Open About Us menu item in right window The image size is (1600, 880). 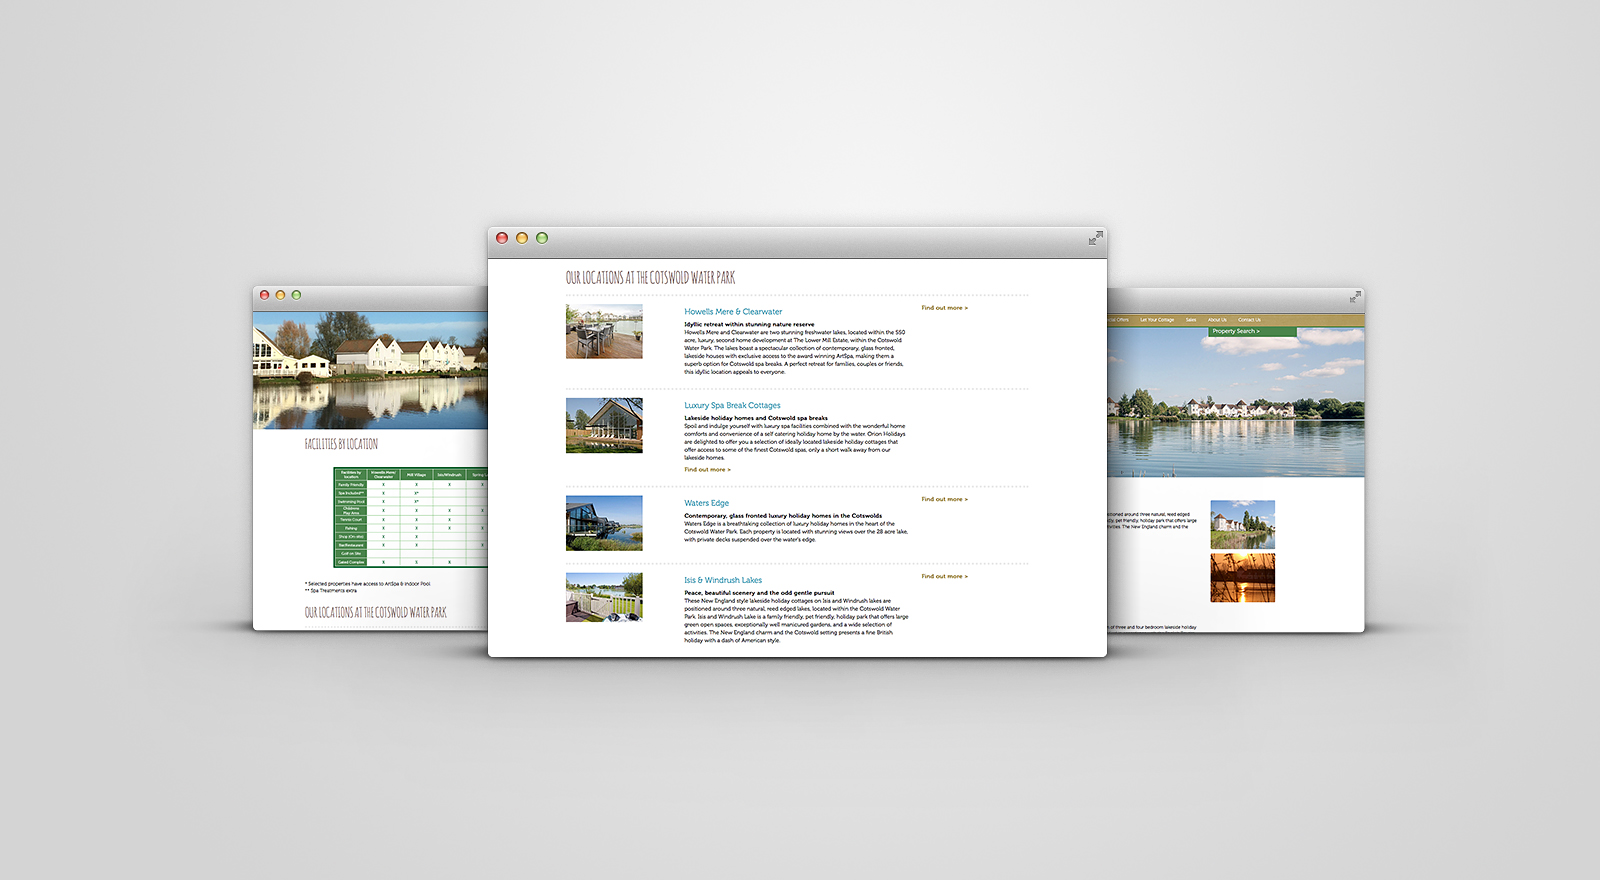(x=1217, y=320)
